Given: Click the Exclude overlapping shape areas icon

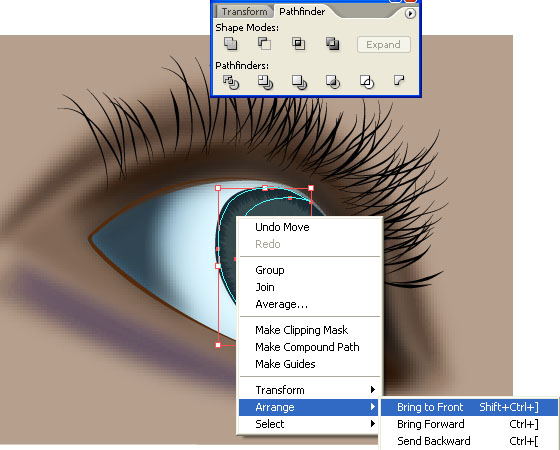Looking at the screenshot, I should tap(332, 44).
